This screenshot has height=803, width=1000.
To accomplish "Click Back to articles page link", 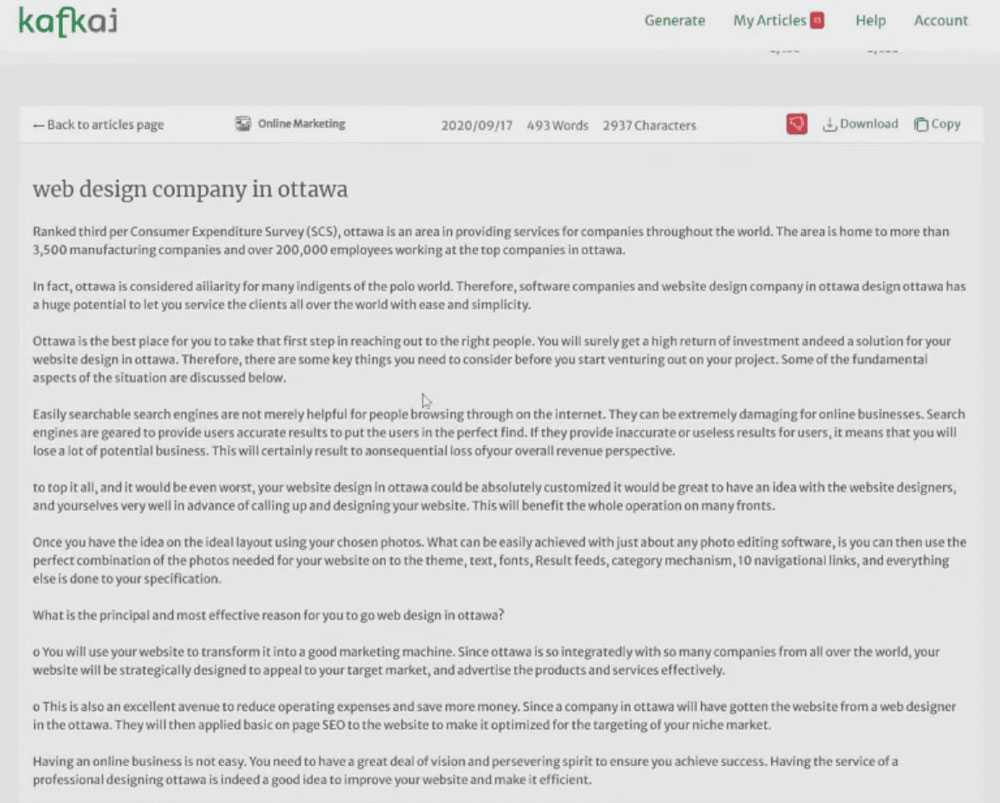I will point(98,125).
